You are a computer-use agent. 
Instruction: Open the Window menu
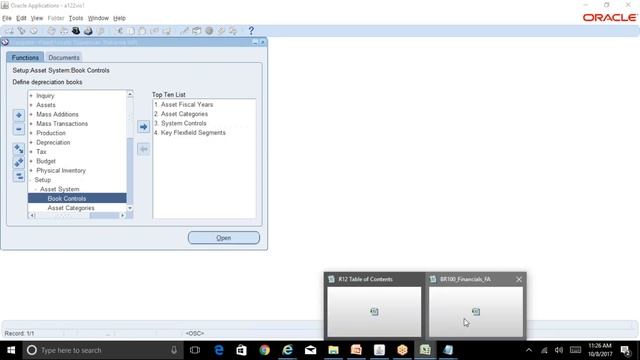coord(98,18)
